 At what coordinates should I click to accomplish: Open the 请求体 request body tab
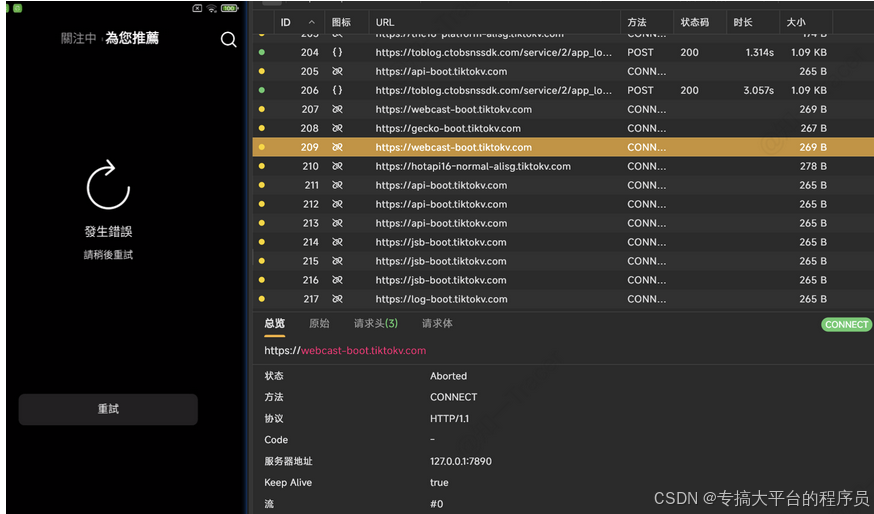437,323
